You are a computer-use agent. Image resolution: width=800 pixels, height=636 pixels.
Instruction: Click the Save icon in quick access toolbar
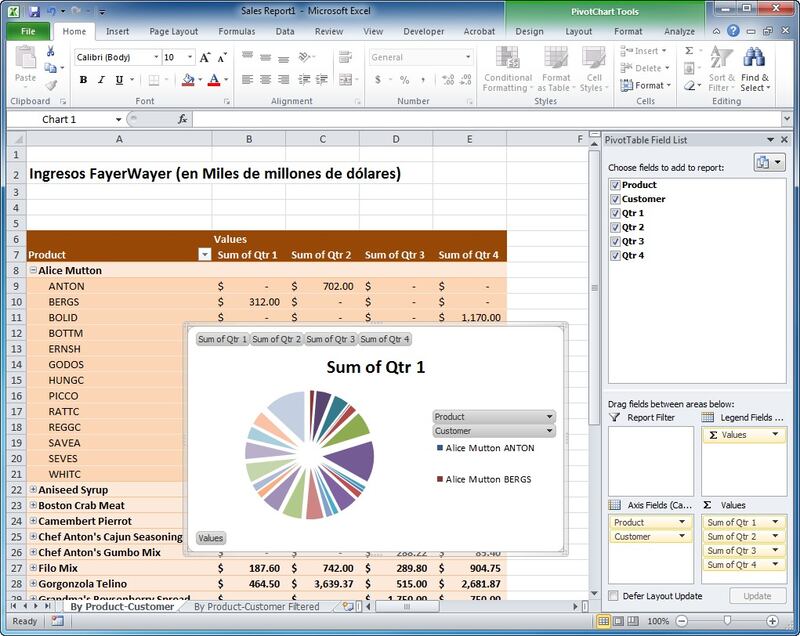click(34, 11)
